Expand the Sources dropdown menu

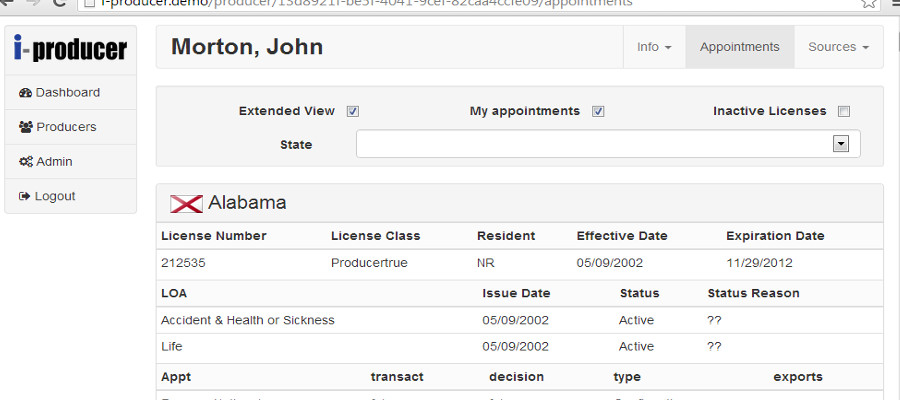(838, 47)
